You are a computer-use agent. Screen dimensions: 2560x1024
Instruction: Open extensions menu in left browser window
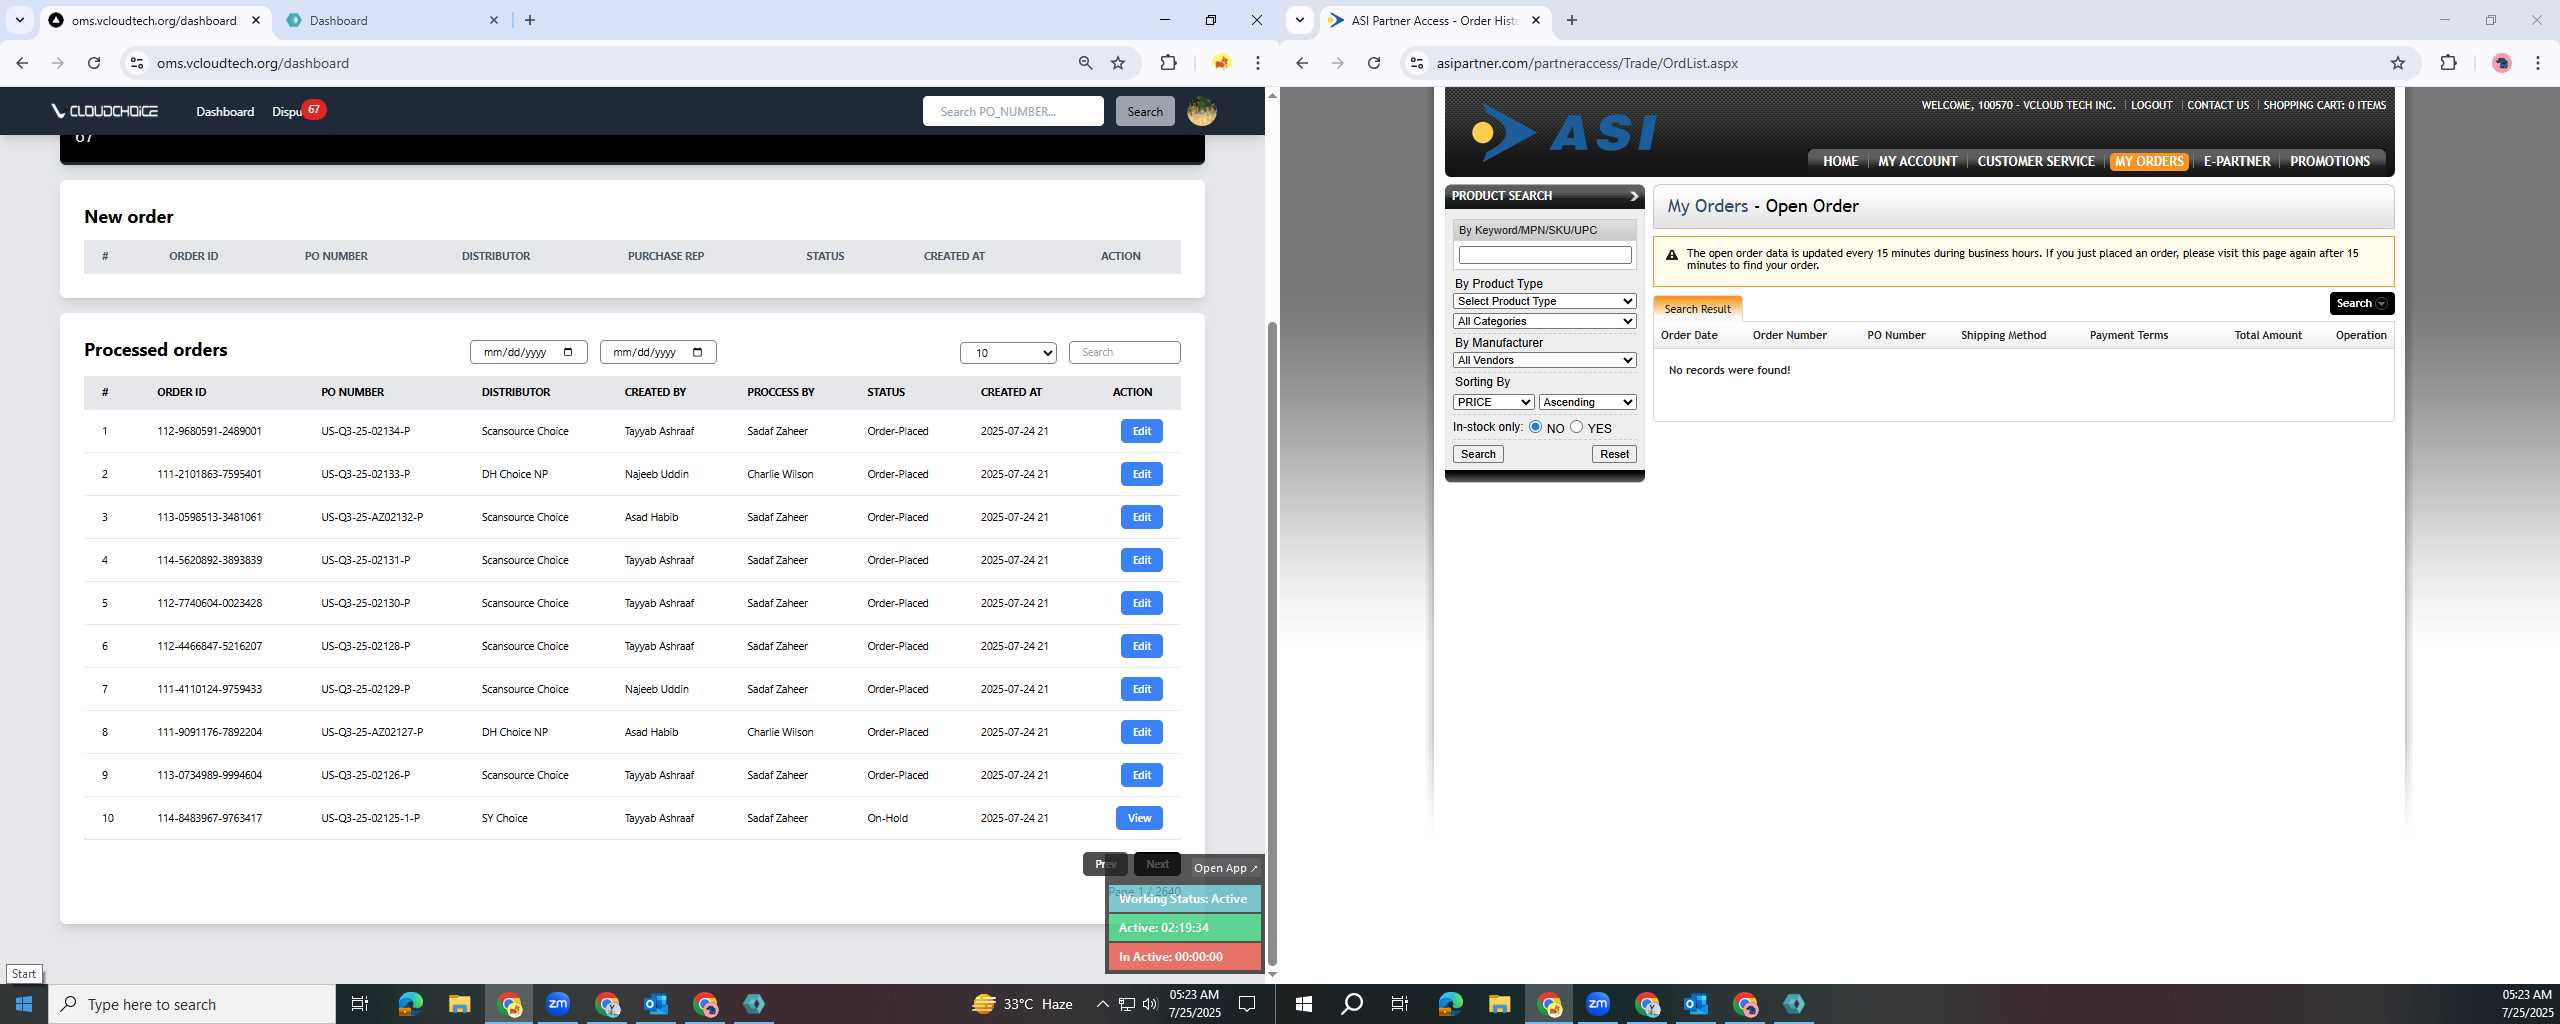point(1168,63)
